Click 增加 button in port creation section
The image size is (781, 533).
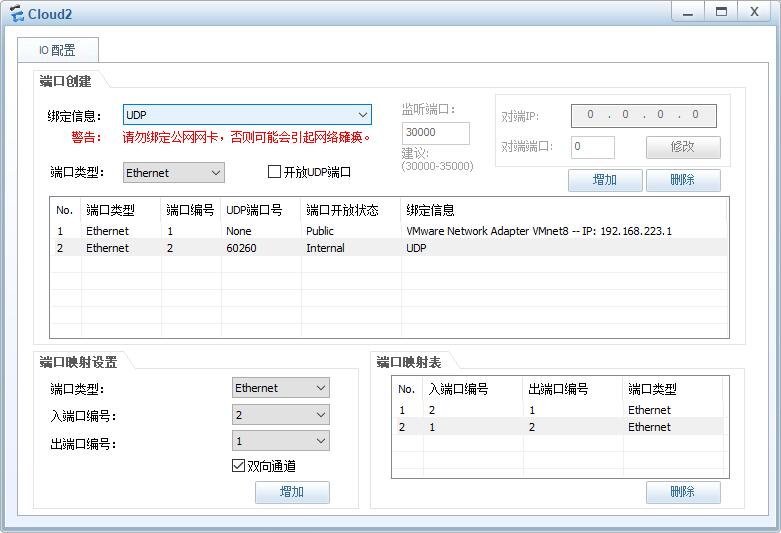pyautogui.click(x=605, y=180)
